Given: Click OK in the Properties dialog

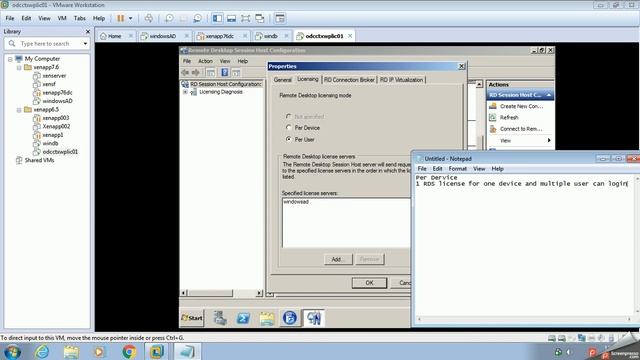Looking at the screenshot, I should coord(369,283).
